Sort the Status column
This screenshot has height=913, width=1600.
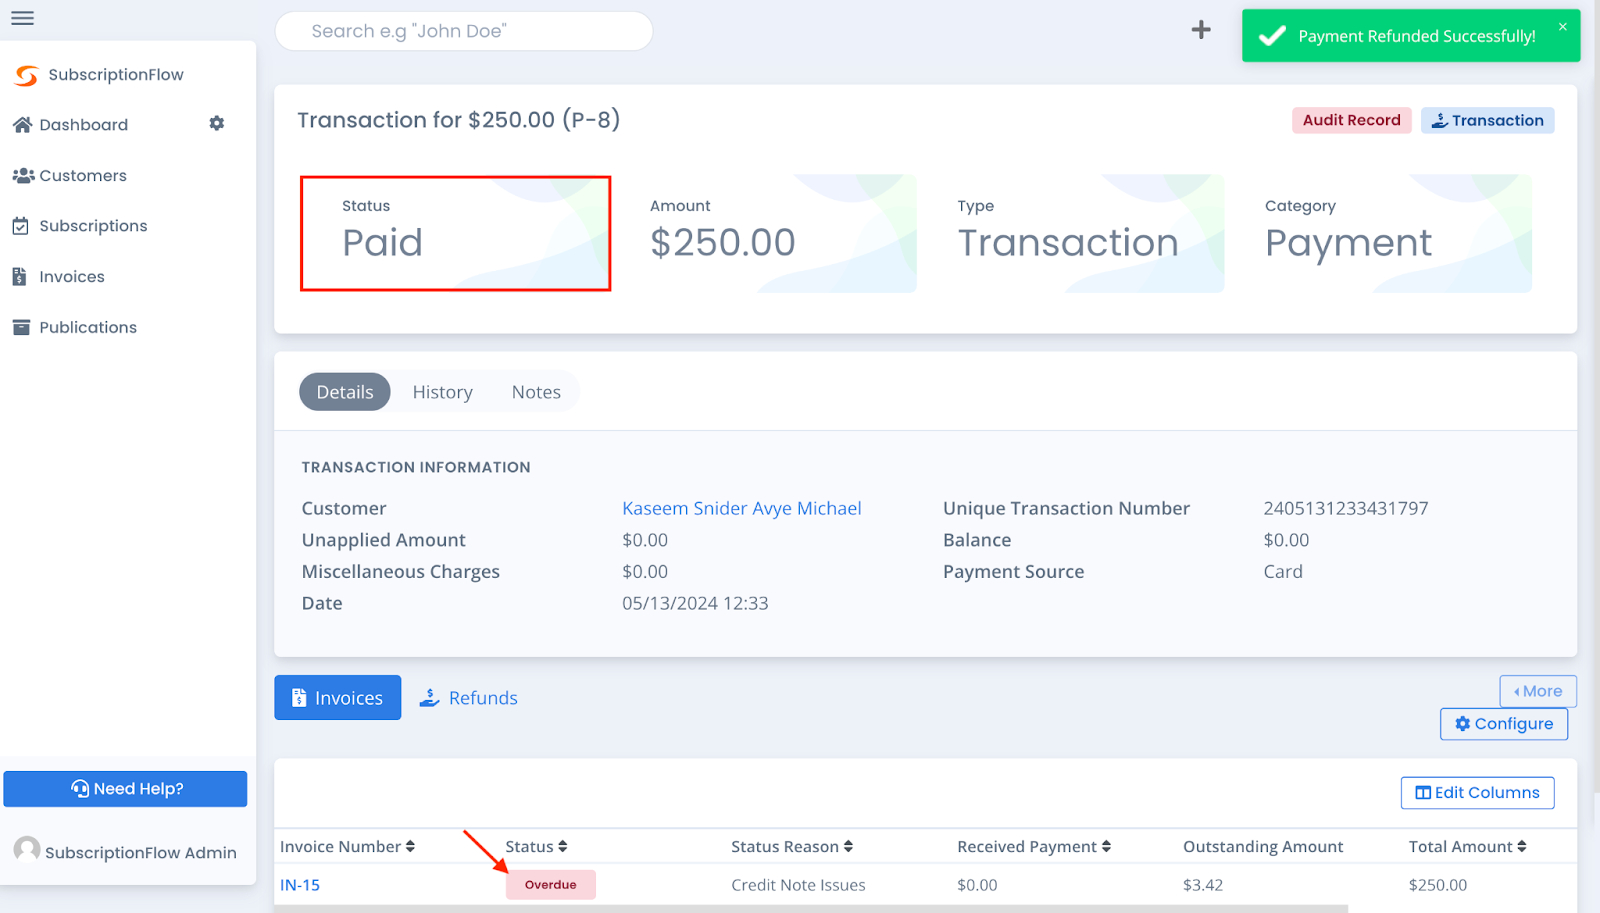[x=536, y=845]
